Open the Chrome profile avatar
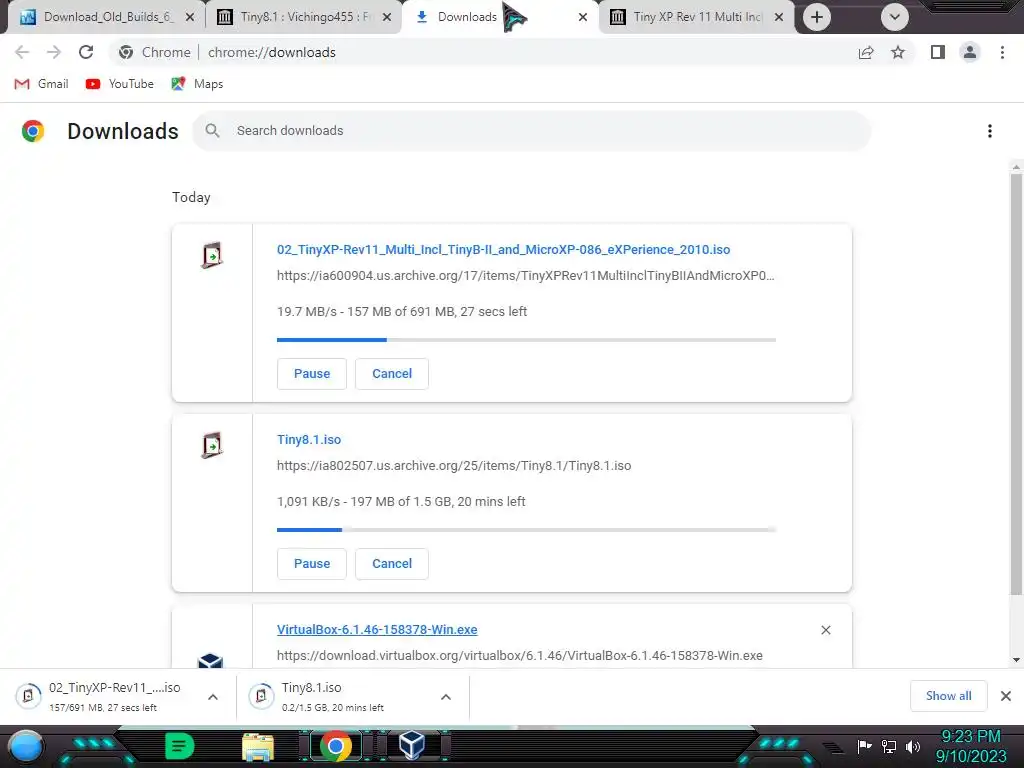Screen dimensions: 1024x768 pyautogui.click(x=970, y=52)
